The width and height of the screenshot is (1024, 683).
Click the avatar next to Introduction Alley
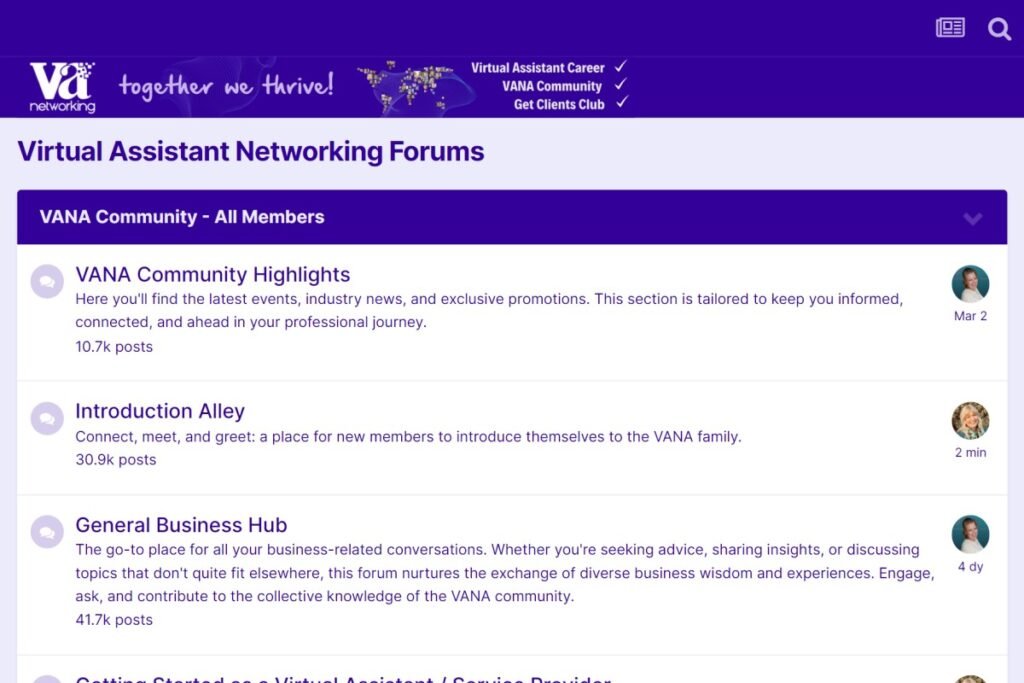point(970,421)
